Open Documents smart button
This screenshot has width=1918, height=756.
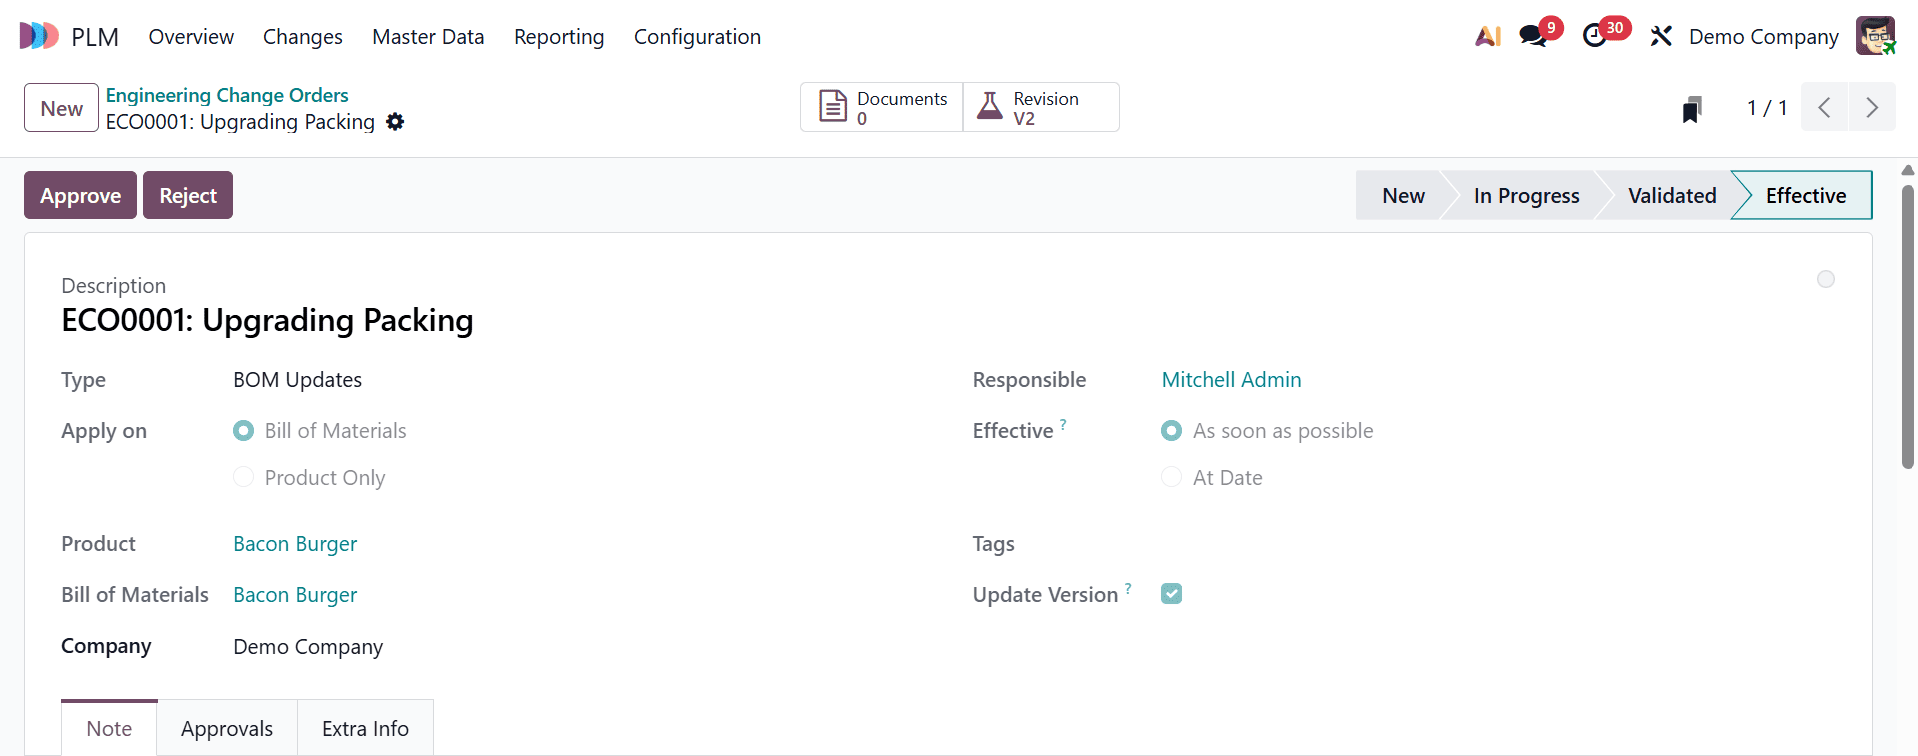tap(882, 107)
